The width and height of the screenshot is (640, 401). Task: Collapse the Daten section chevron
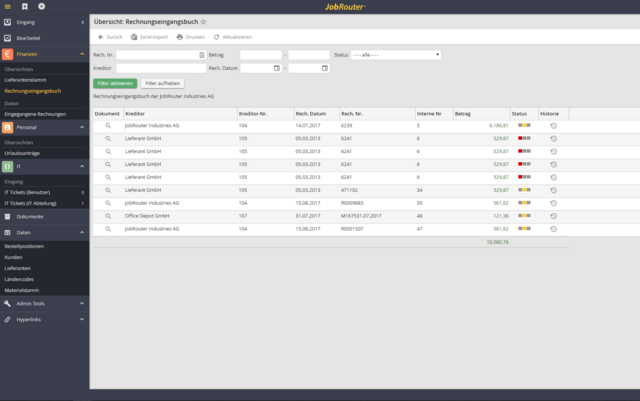(x=82, y=232)
